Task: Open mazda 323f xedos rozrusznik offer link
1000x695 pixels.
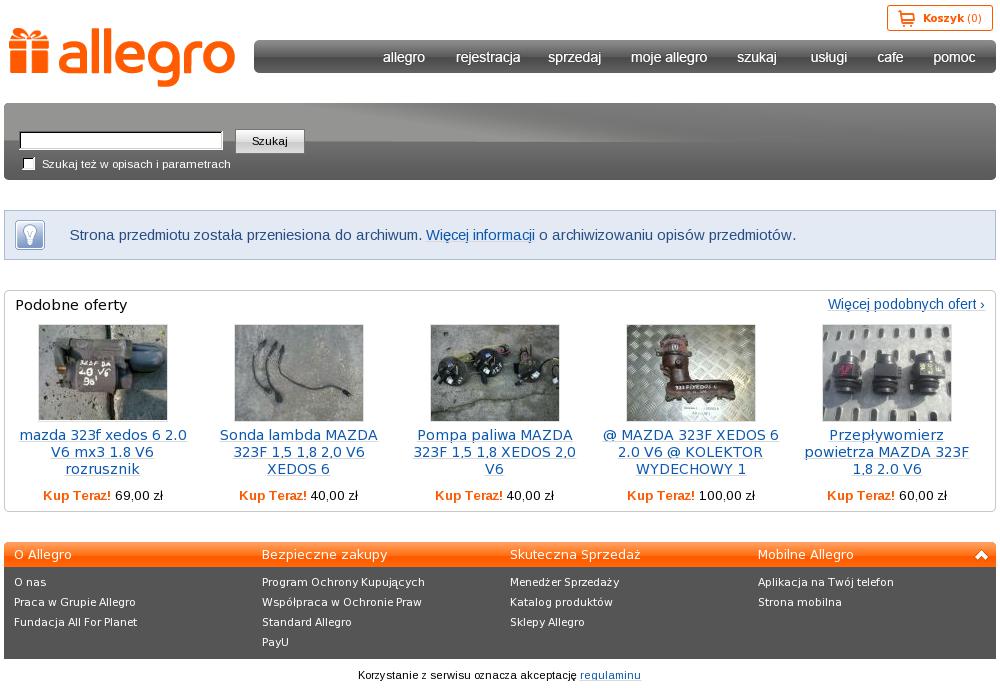Action: click(x=103, y=452)
